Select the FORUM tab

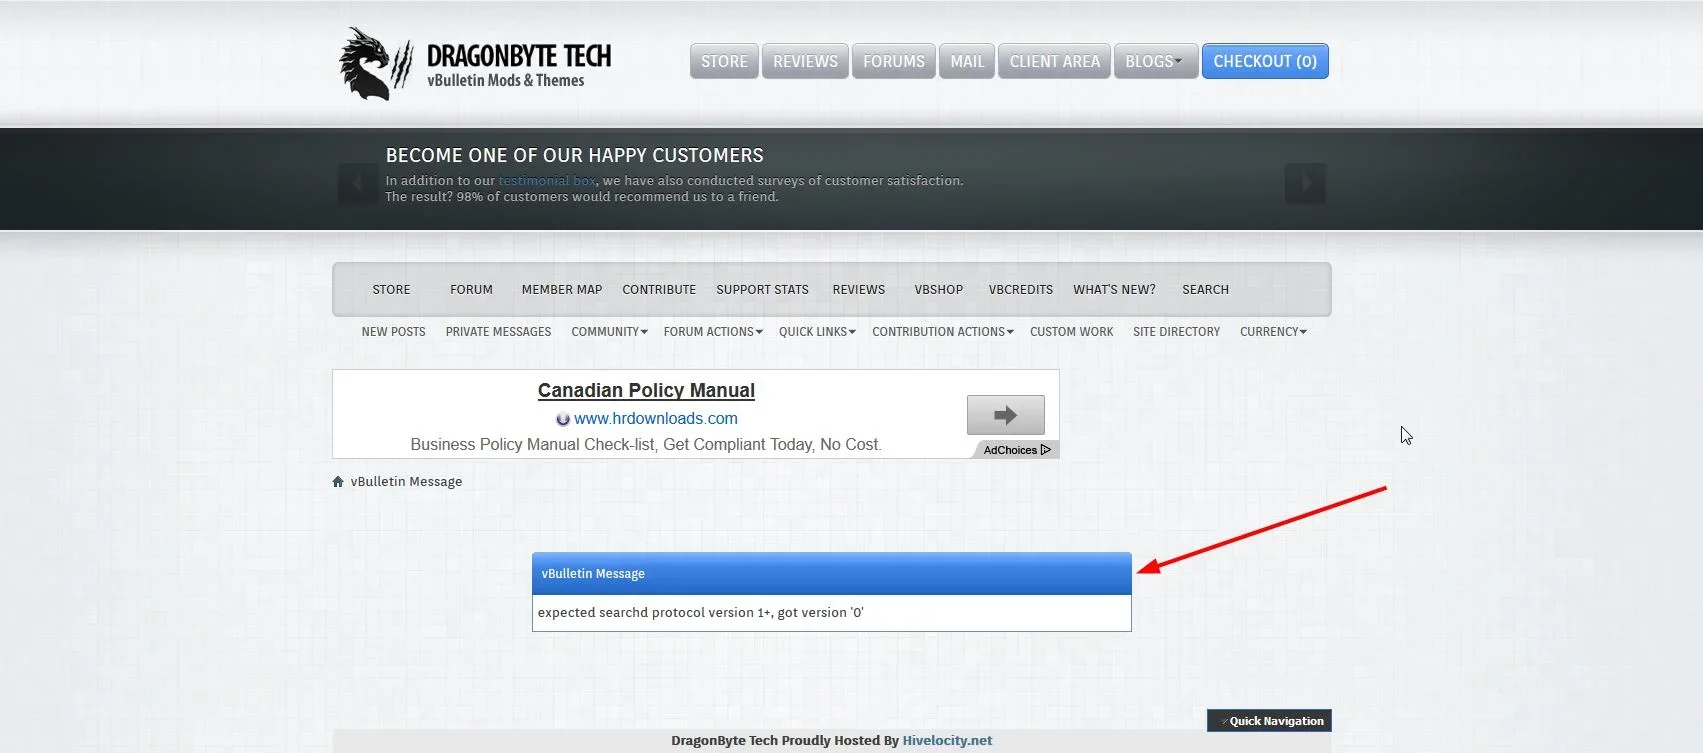coord(471,290)
